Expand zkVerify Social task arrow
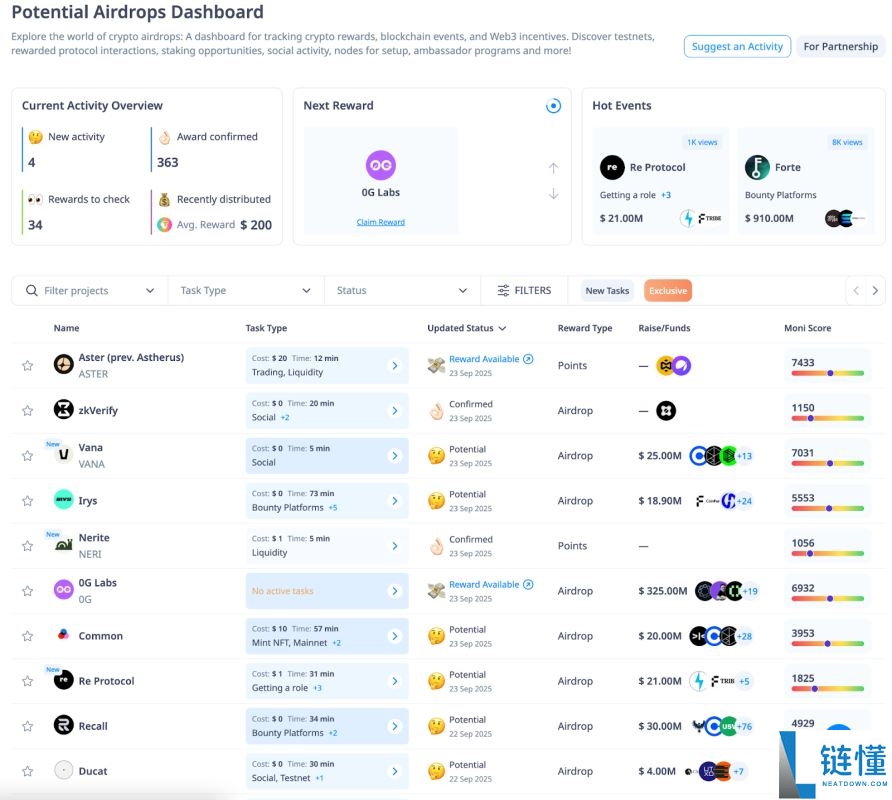Viewport: 892px width, 800px height. tap(395, 410)
